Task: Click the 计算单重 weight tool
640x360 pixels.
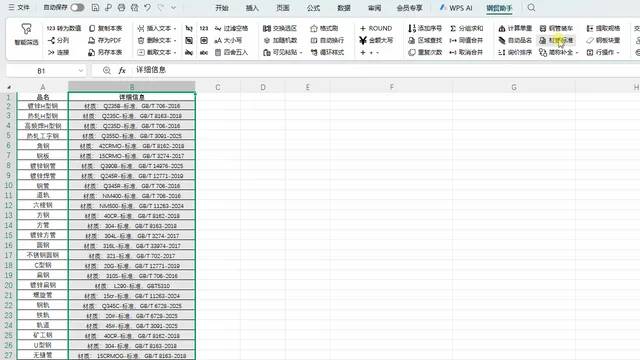Action: [x=515, y=28]
